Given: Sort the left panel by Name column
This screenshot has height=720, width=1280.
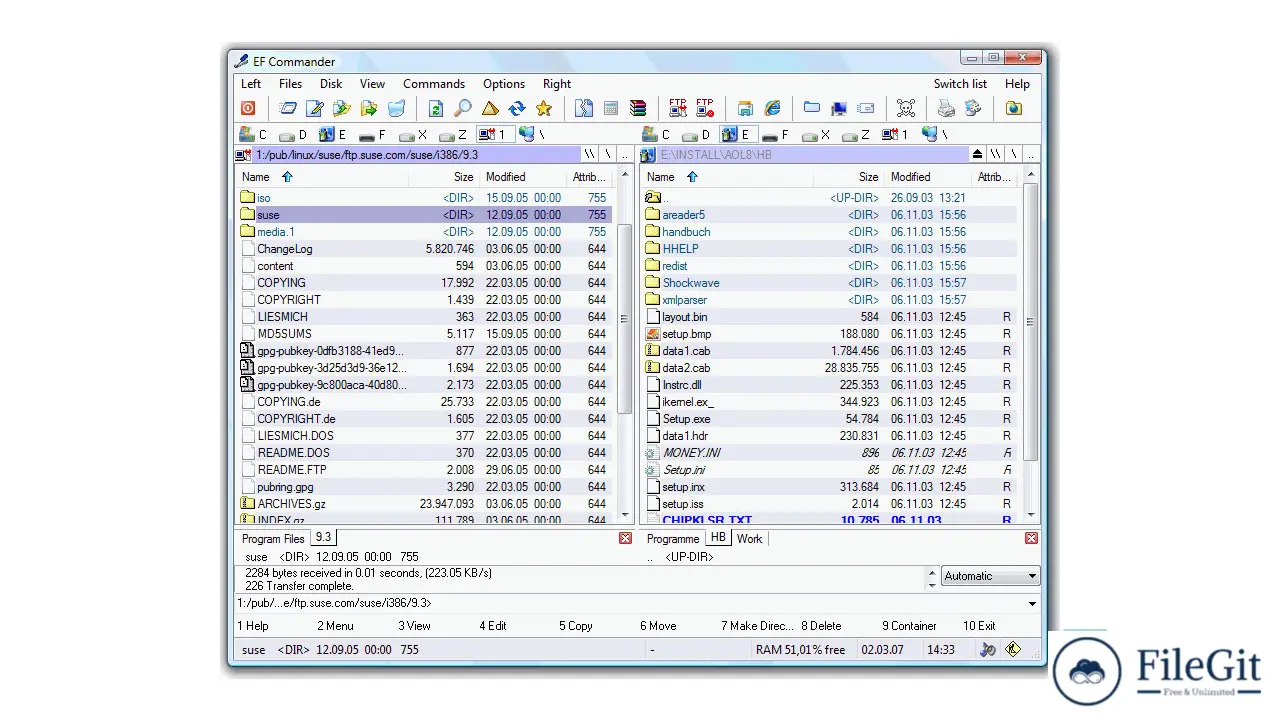Looking at the screenshot, I should tap(322, 177).
